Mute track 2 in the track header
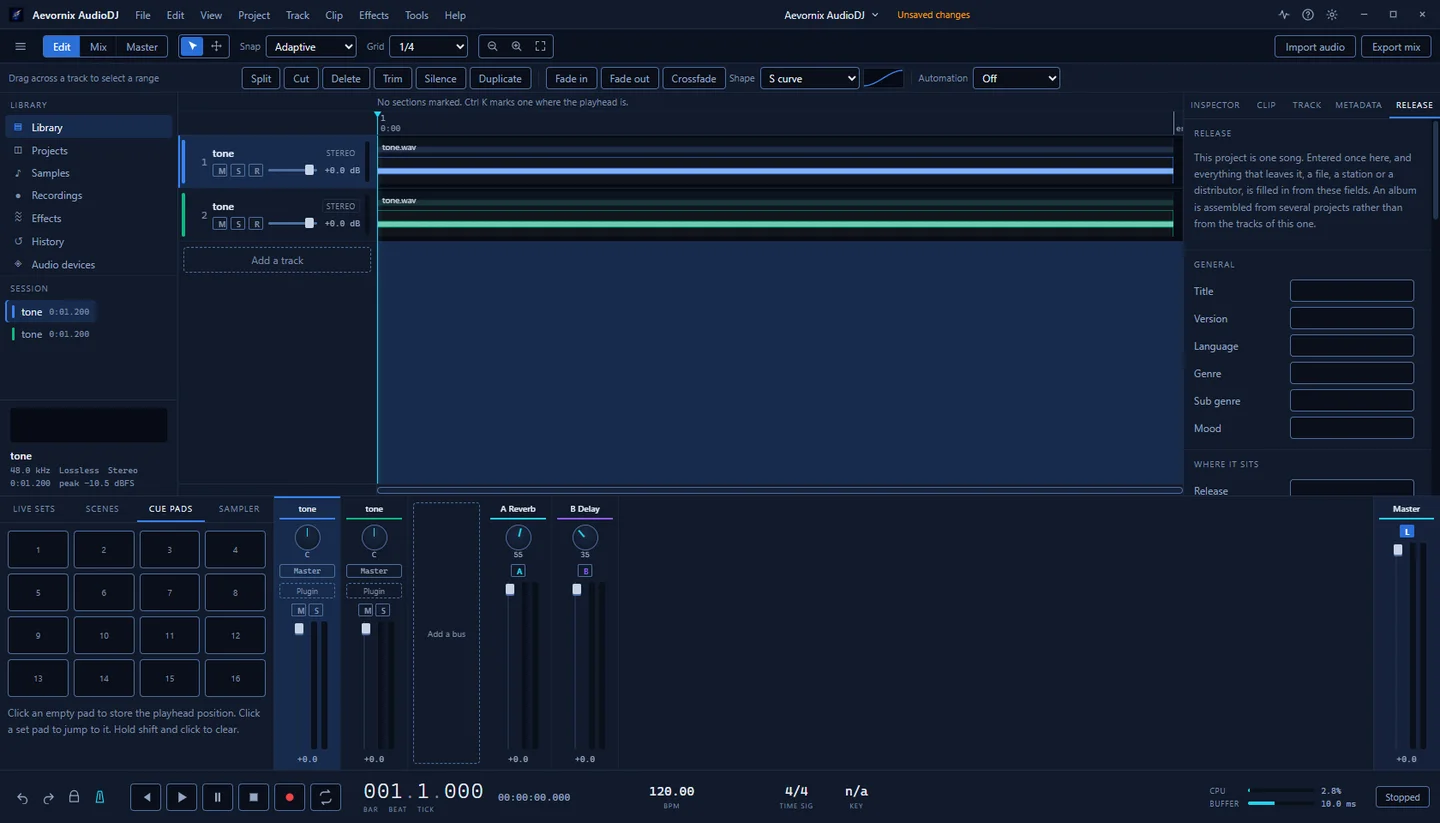Image resolution: width=1440 pixels, height=823 pixels. click(221, 224)
